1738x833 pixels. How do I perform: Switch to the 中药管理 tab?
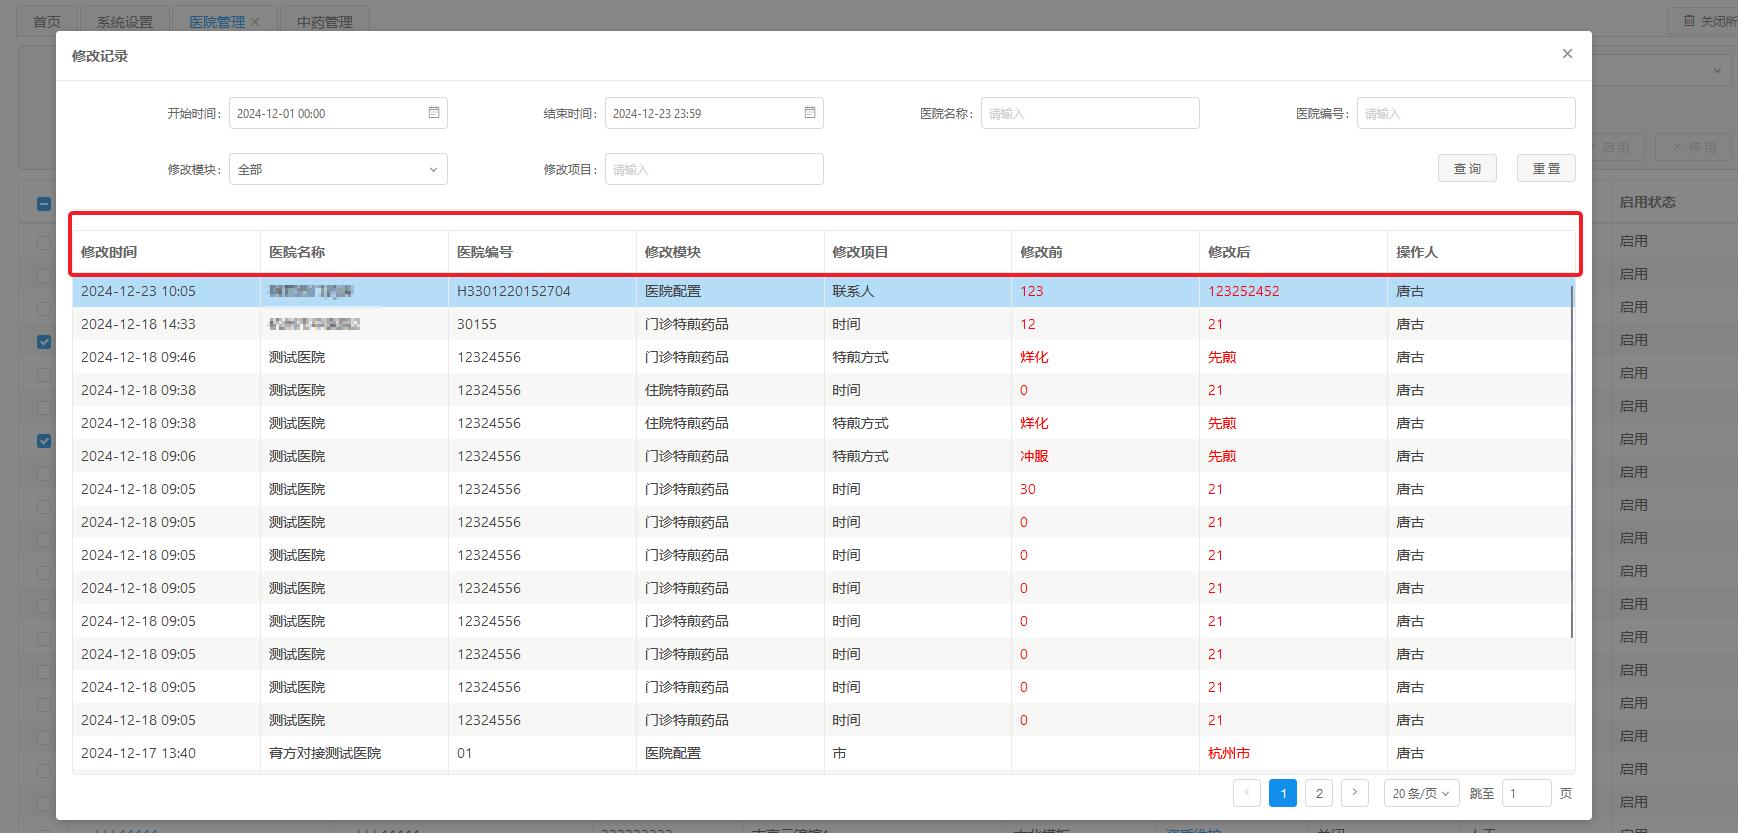[325, 22]
